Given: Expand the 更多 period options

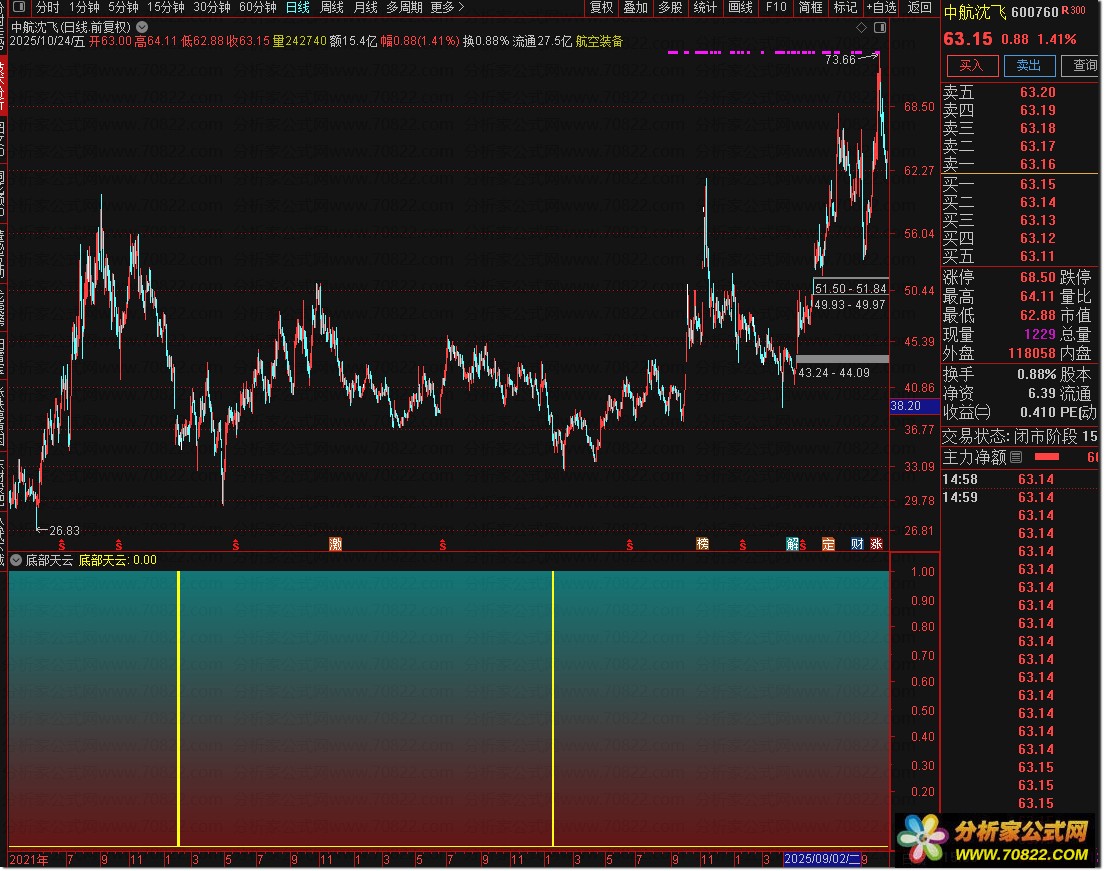Looking at the screenshot, I should click(447, 7).
